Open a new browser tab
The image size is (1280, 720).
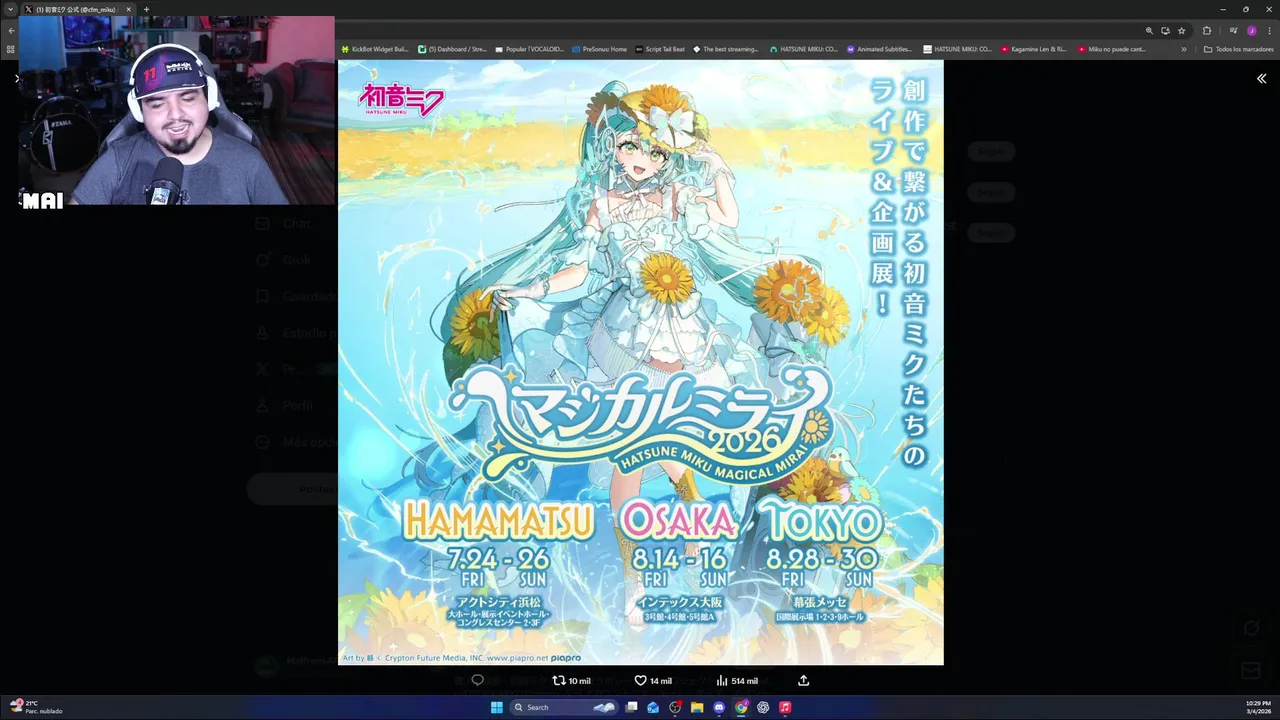coord(146,9)
